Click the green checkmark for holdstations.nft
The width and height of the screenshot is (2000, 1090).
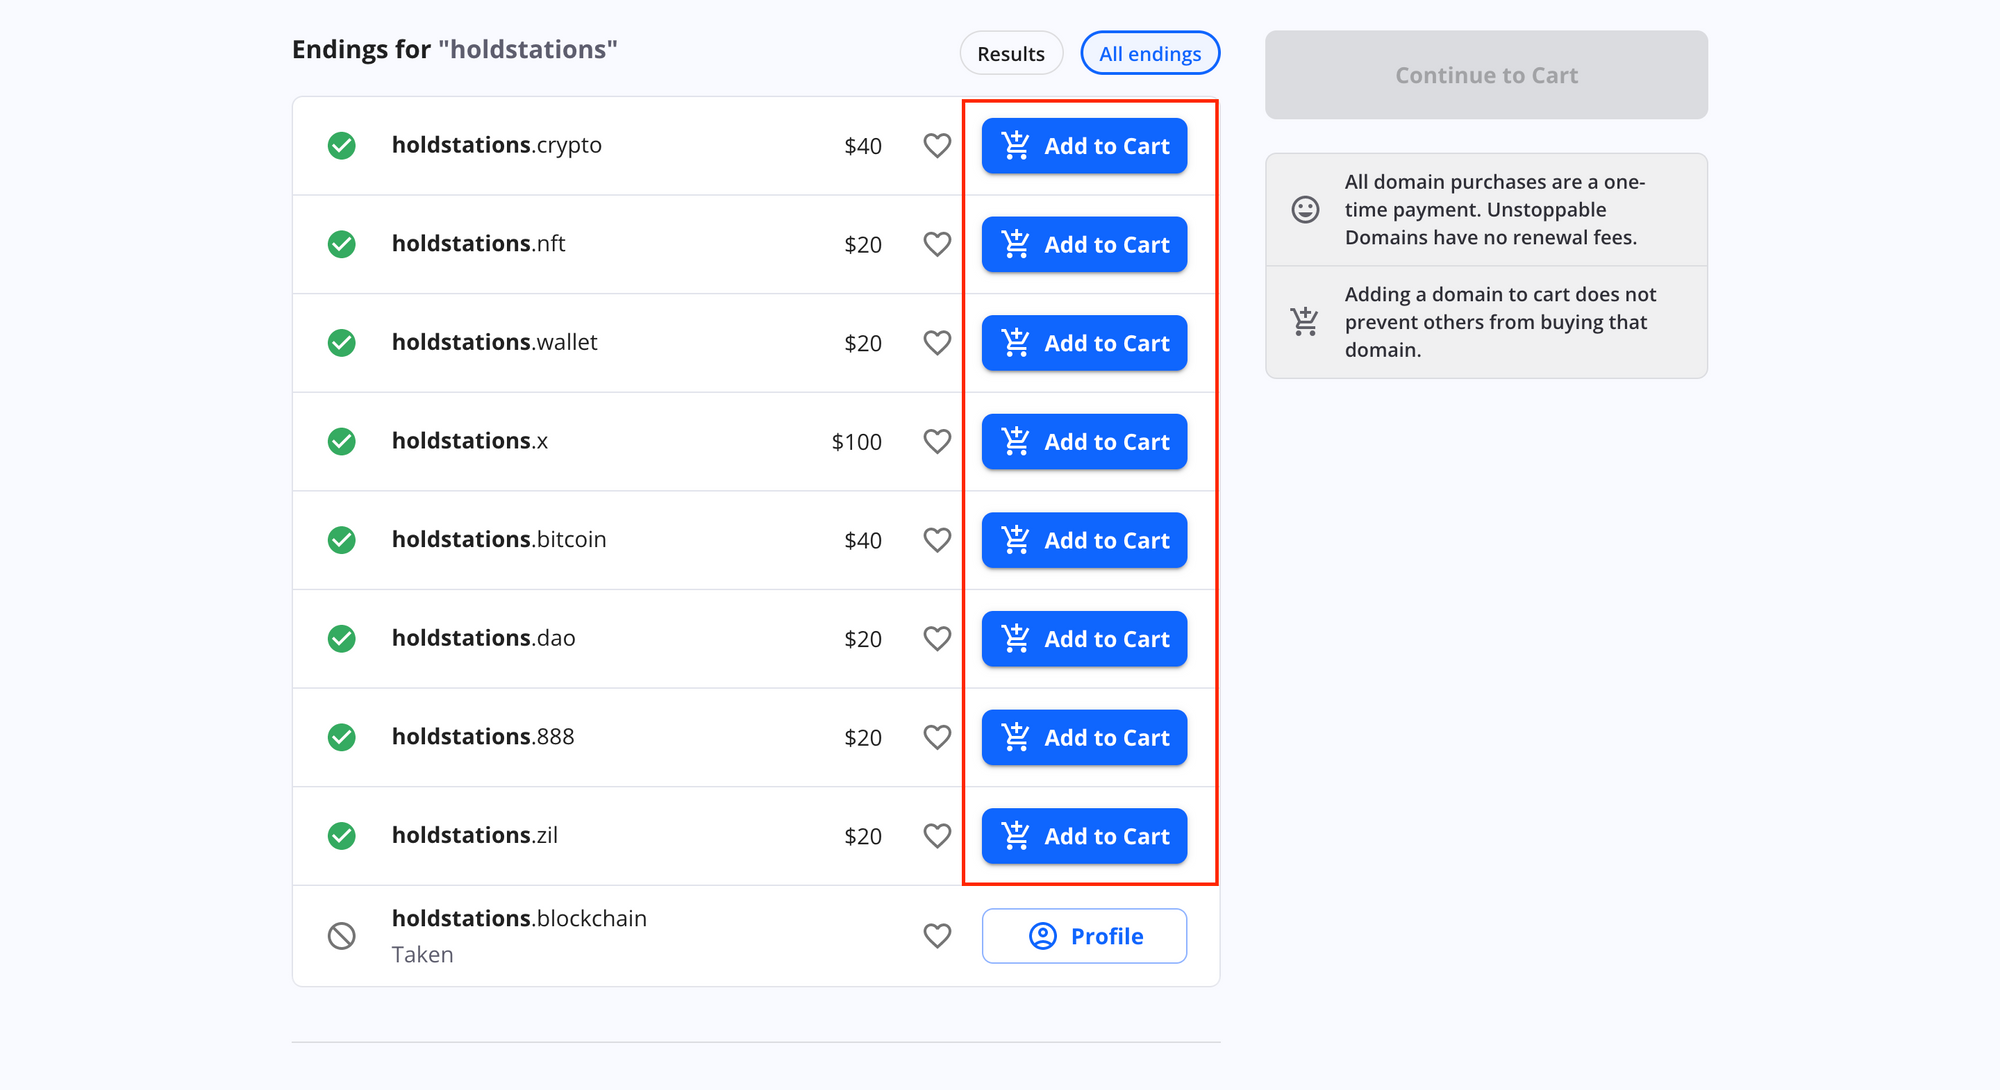click(x=342, y=244)
